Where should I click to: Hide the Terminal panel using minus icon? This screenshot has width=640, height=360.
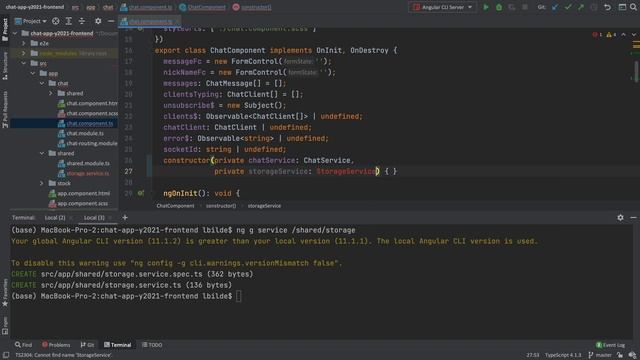pyautogui.click(x=633, y=218)
